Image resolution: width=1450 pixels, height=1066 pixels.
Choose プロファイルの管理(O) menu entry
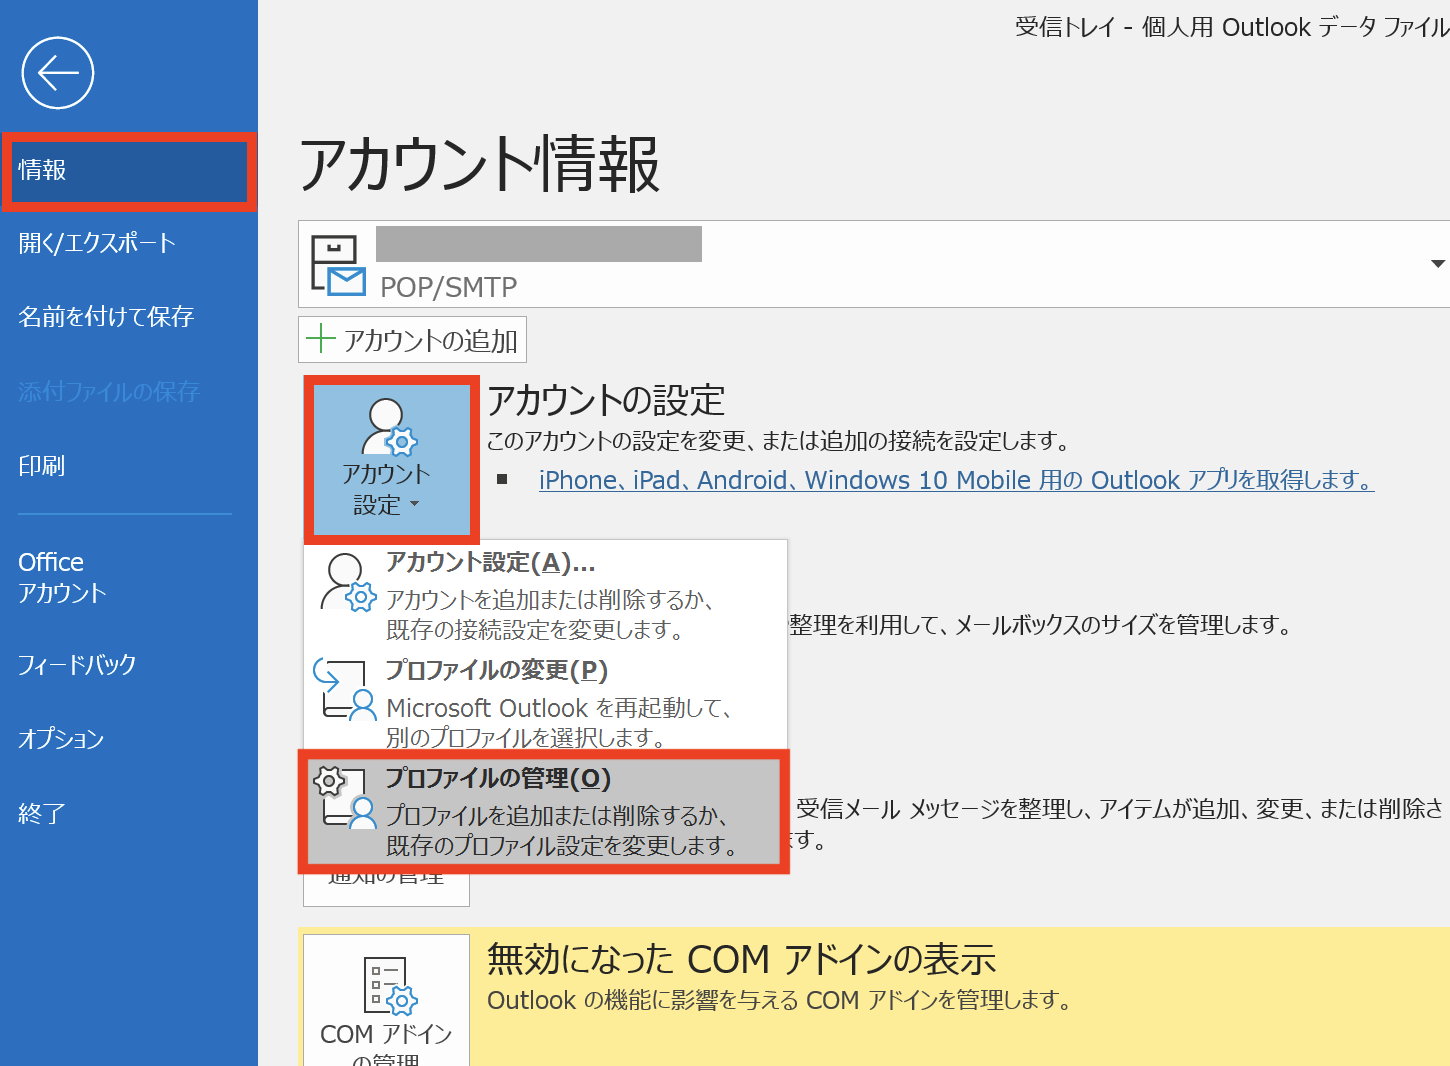544,812
